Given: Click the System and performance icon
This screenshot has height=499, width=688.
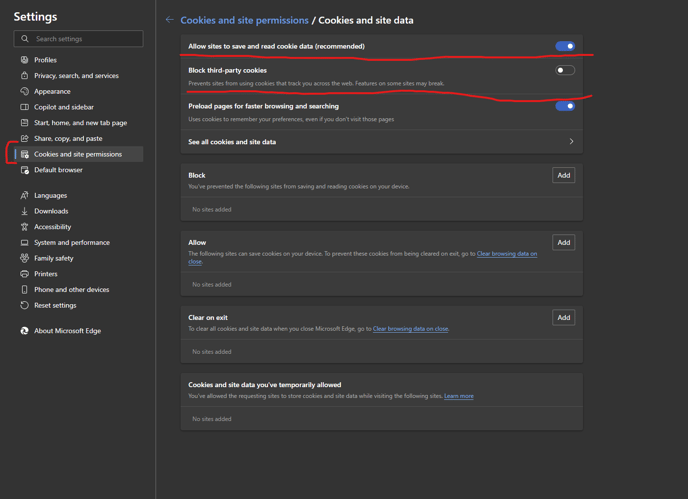Looking at the screenshot, I should click(x=25, y=243).
